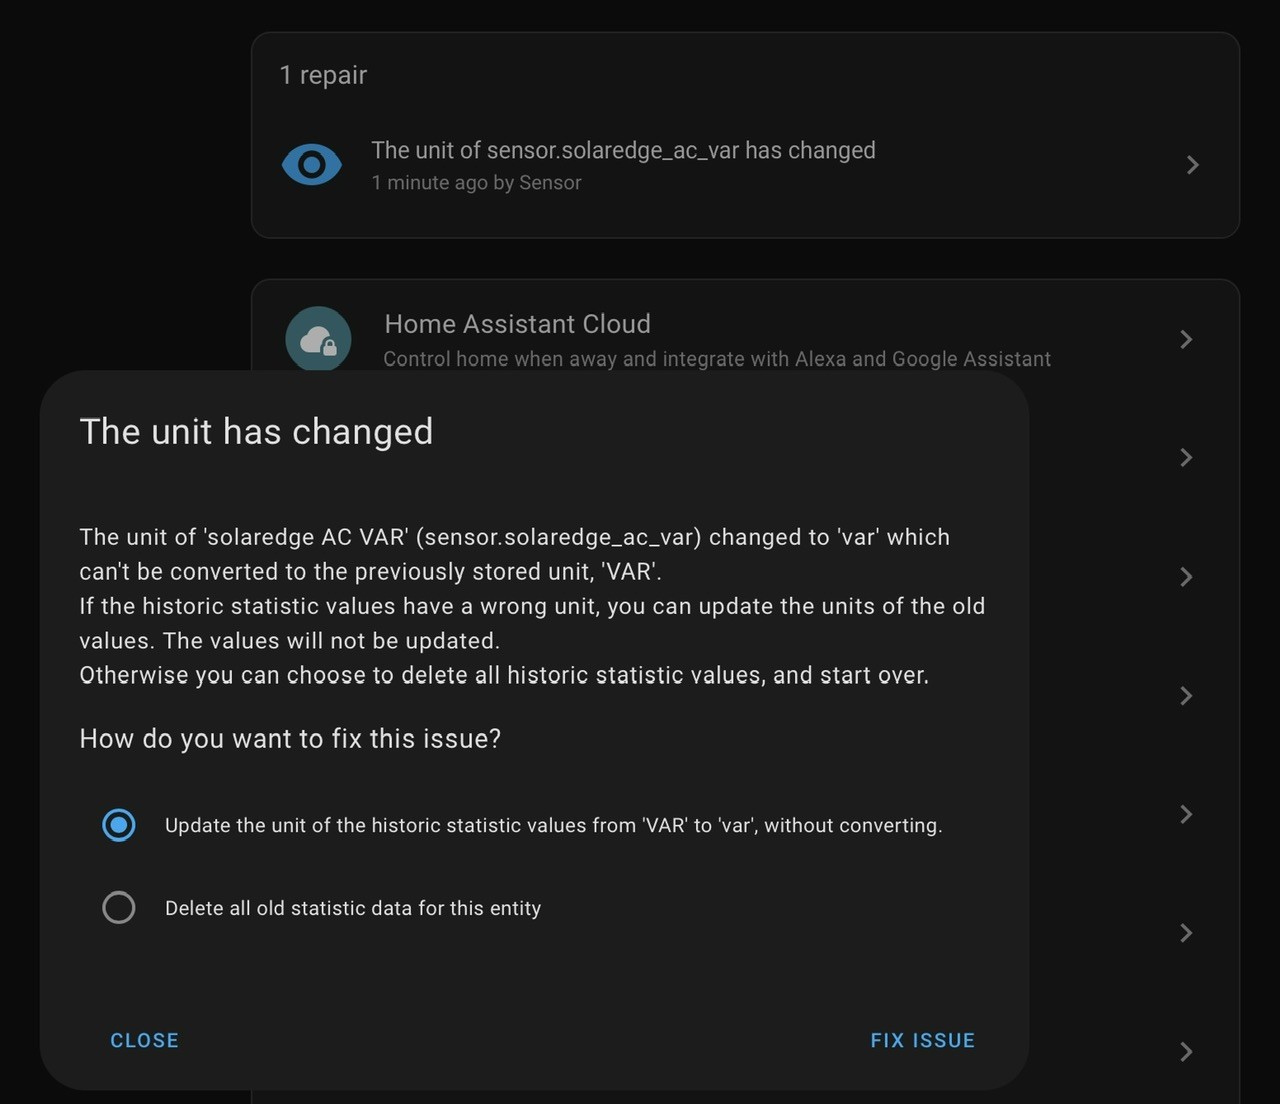Click the 'Update the unit of the historic statistic values' option text
Viewport: 1280px width, 1104px height.
click(553, 825)
